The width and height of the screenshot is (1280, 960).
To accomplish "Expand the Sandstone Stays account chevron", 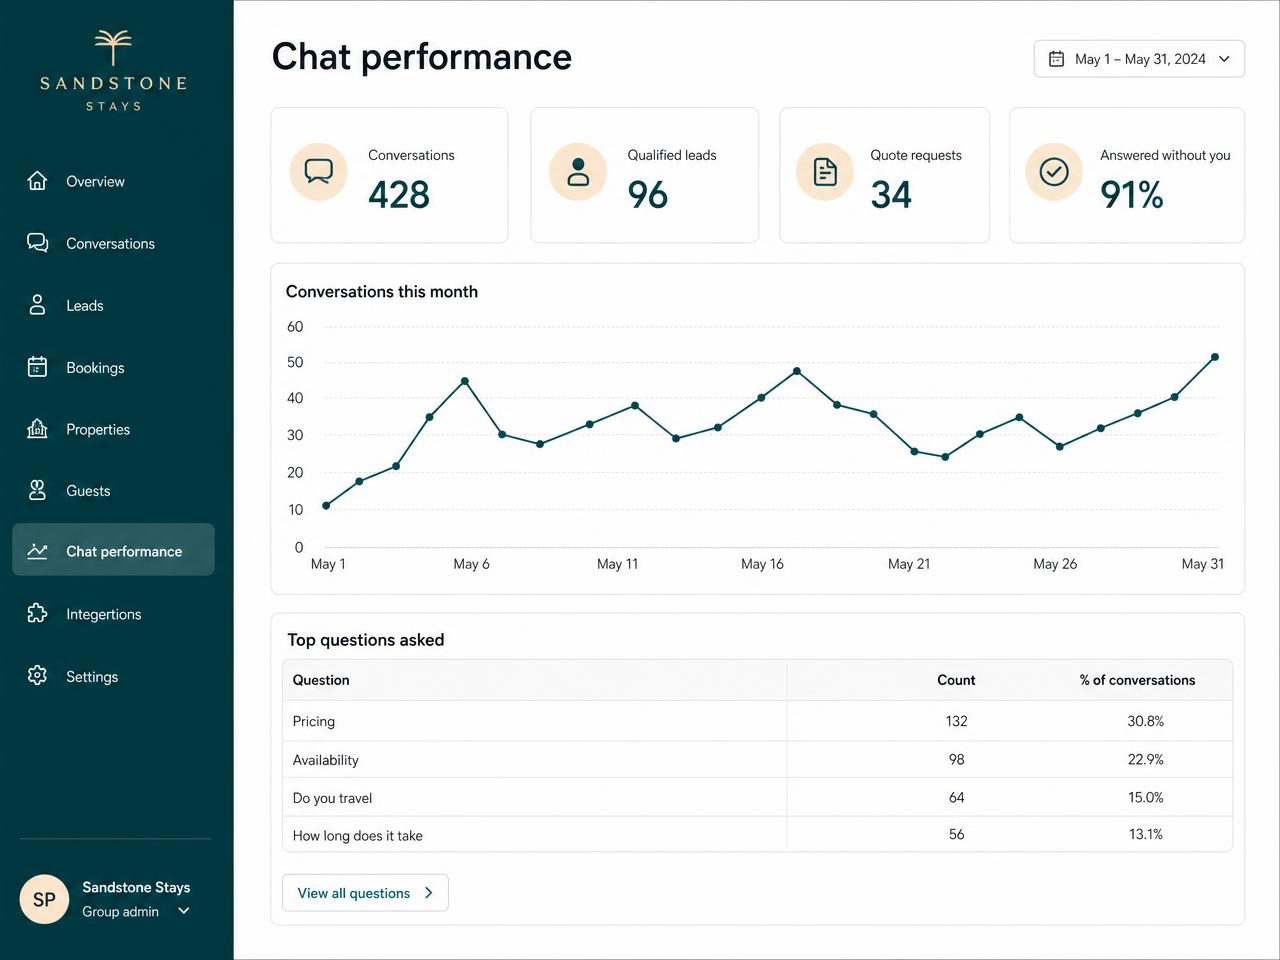I will click(184, 911).
